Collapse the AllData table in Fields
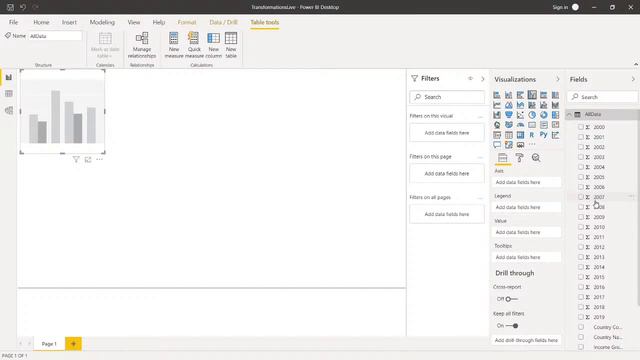This screenshot has width=640, height=360. (x=569, y=115)
